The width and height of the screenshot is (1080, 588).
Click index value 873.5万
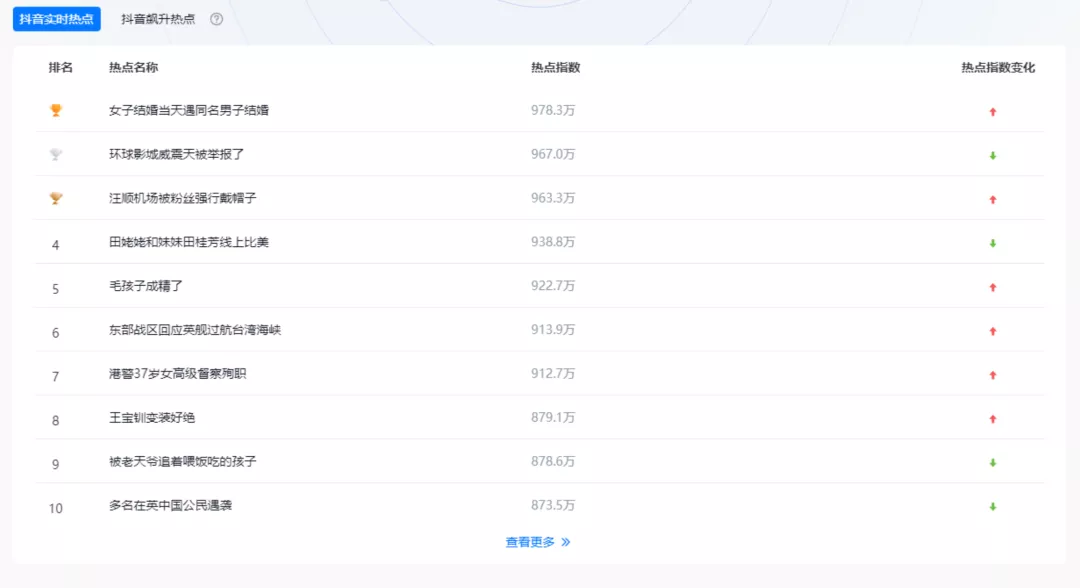(552, 505)
